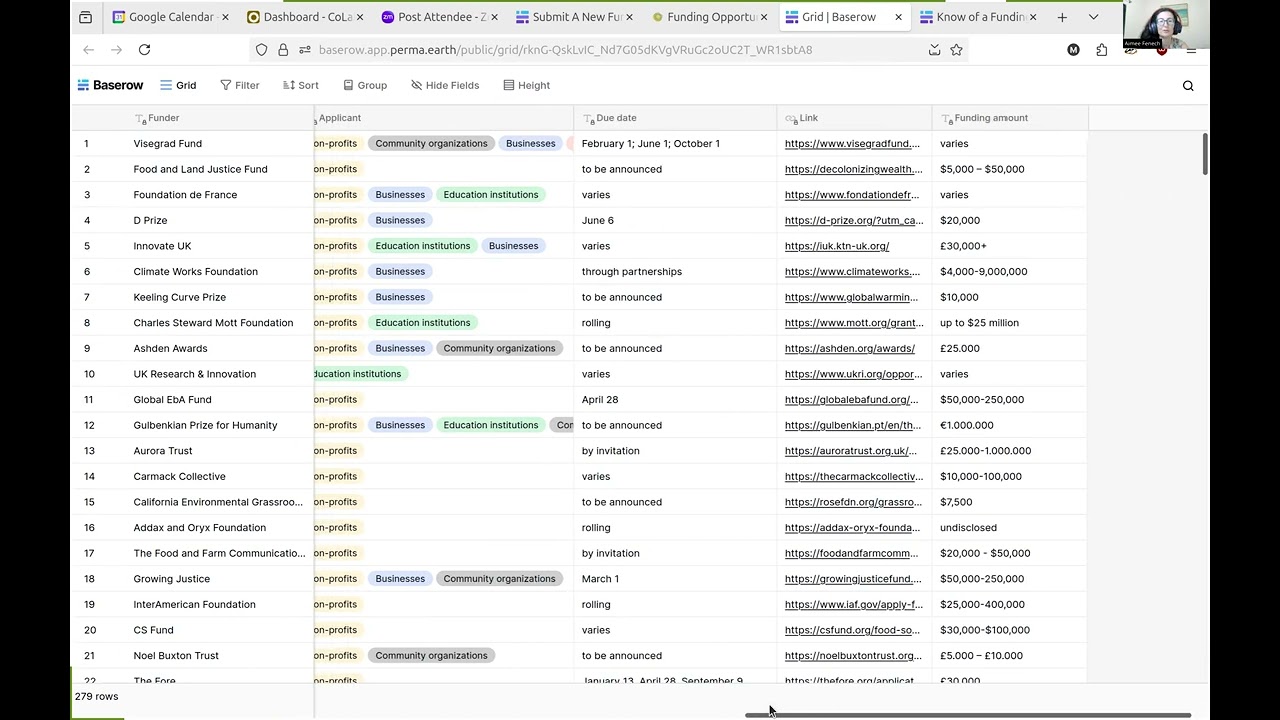Open the d-prize.org link
The image size is (1280, 720).
[x=854, y=220]
